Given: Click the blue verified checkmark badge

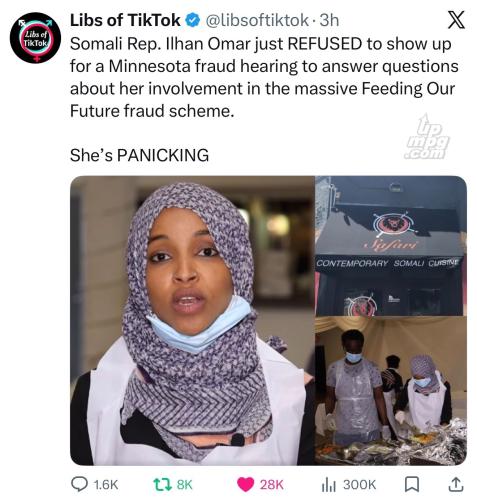Looking at the screenshot, I should tap(193, 21).
